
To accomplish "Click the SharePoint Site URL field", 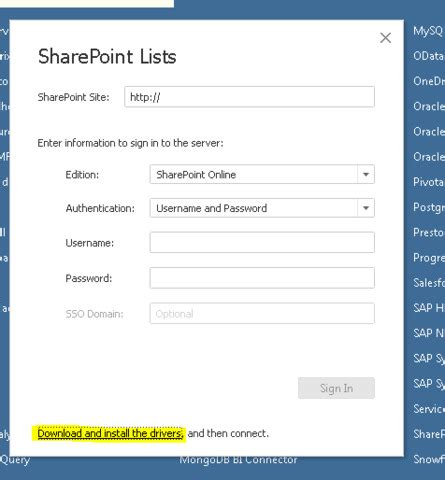I will (249, 97).
